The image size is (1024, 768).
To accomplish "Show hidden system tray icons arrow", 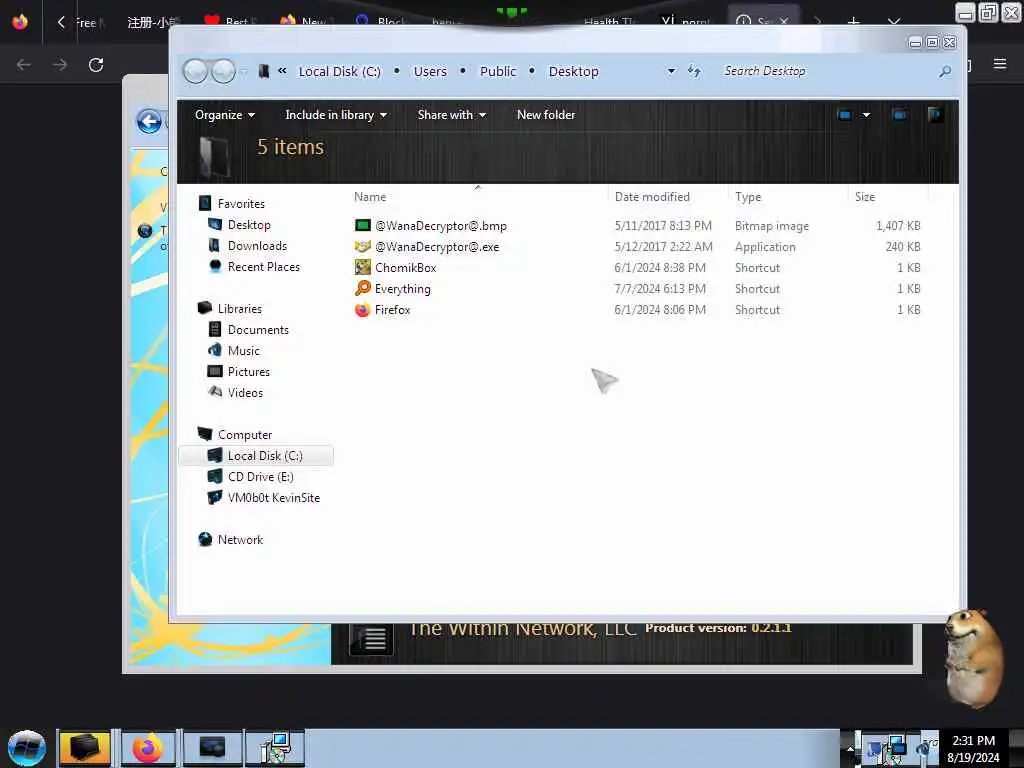I will 850,748.
